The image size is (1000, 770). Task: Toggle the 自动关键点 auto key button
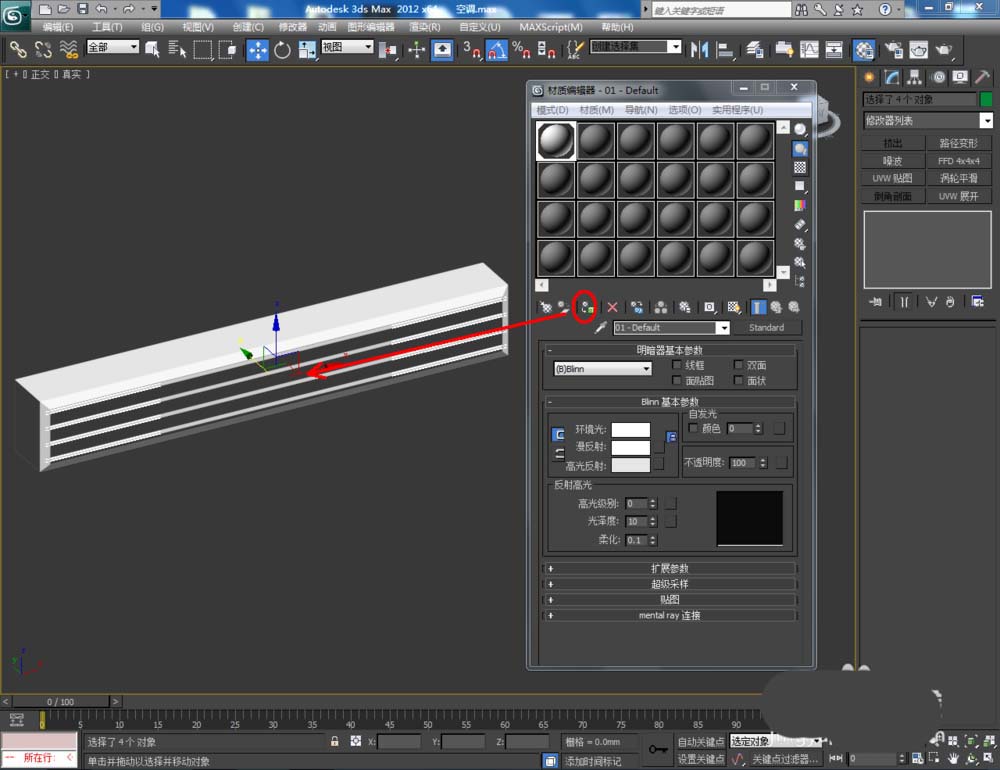pos(700,741)
